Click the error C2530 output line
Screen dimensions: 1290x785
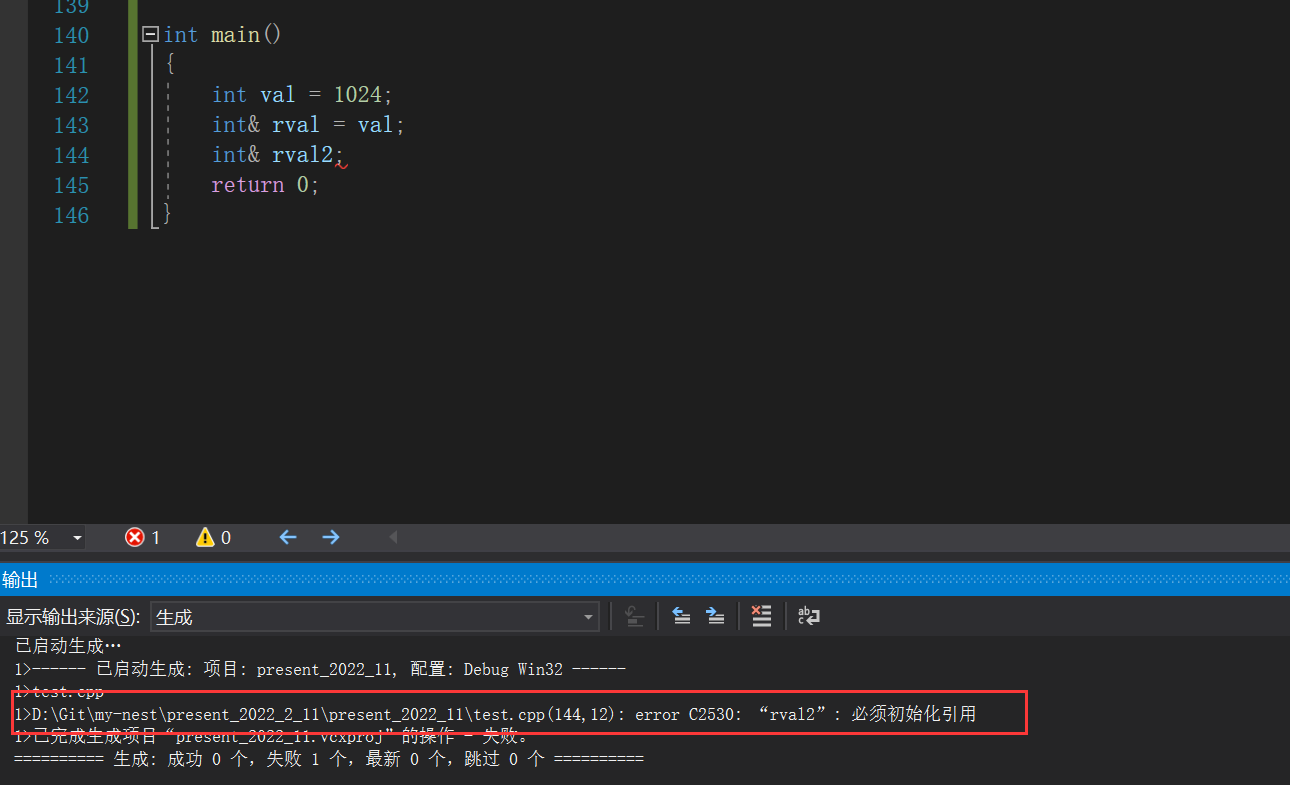495,714
